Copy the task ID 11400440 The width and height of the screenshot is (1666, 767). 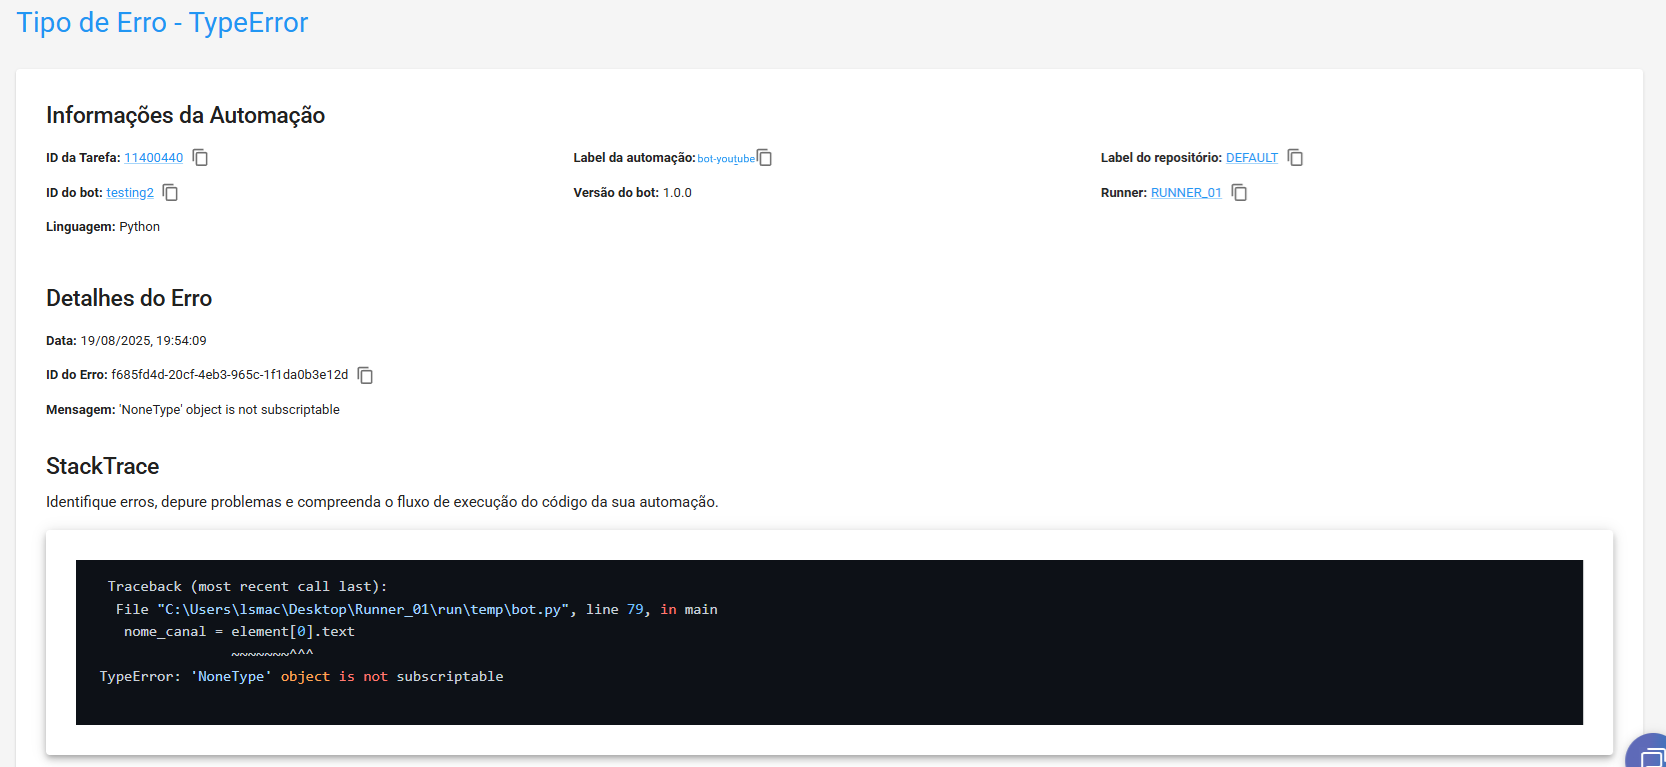tap(201, 158)
